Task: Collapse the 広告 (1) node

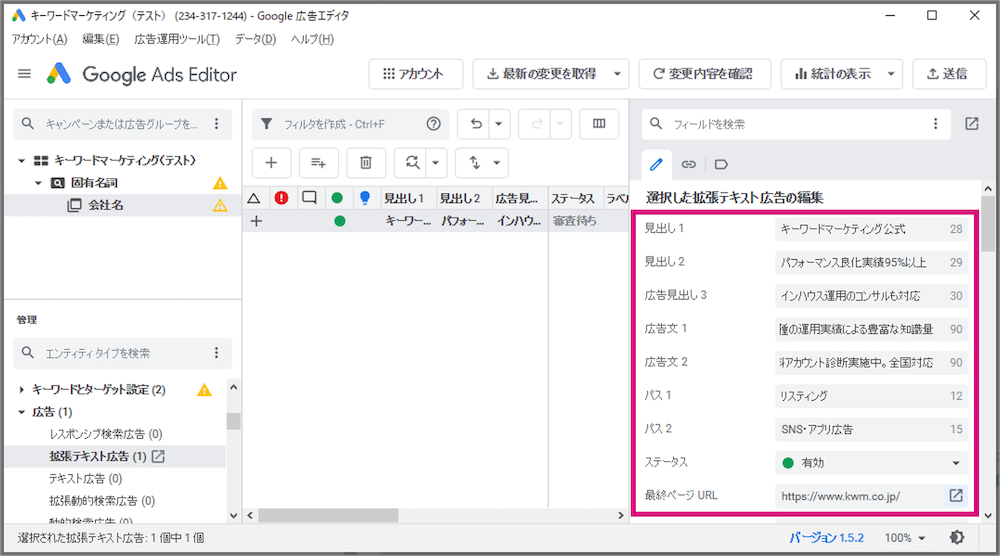Action: click(x=22, y=412)
